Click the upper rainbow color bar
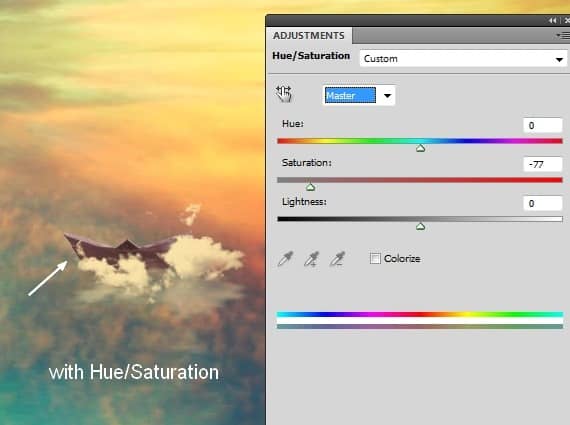Image resolution: width=570 pixels, height=425 pixels. point(420,314)
